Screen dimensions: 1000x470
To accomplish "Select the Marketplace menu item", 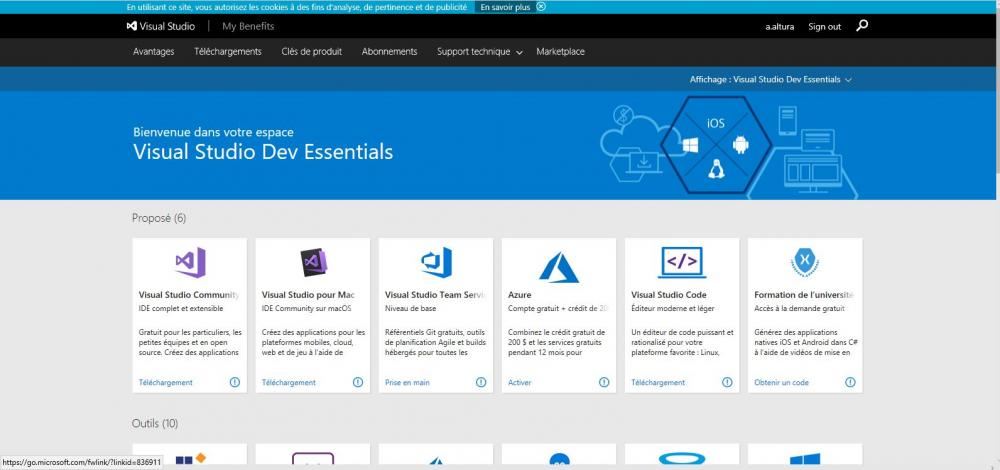I will coord(560,52).
